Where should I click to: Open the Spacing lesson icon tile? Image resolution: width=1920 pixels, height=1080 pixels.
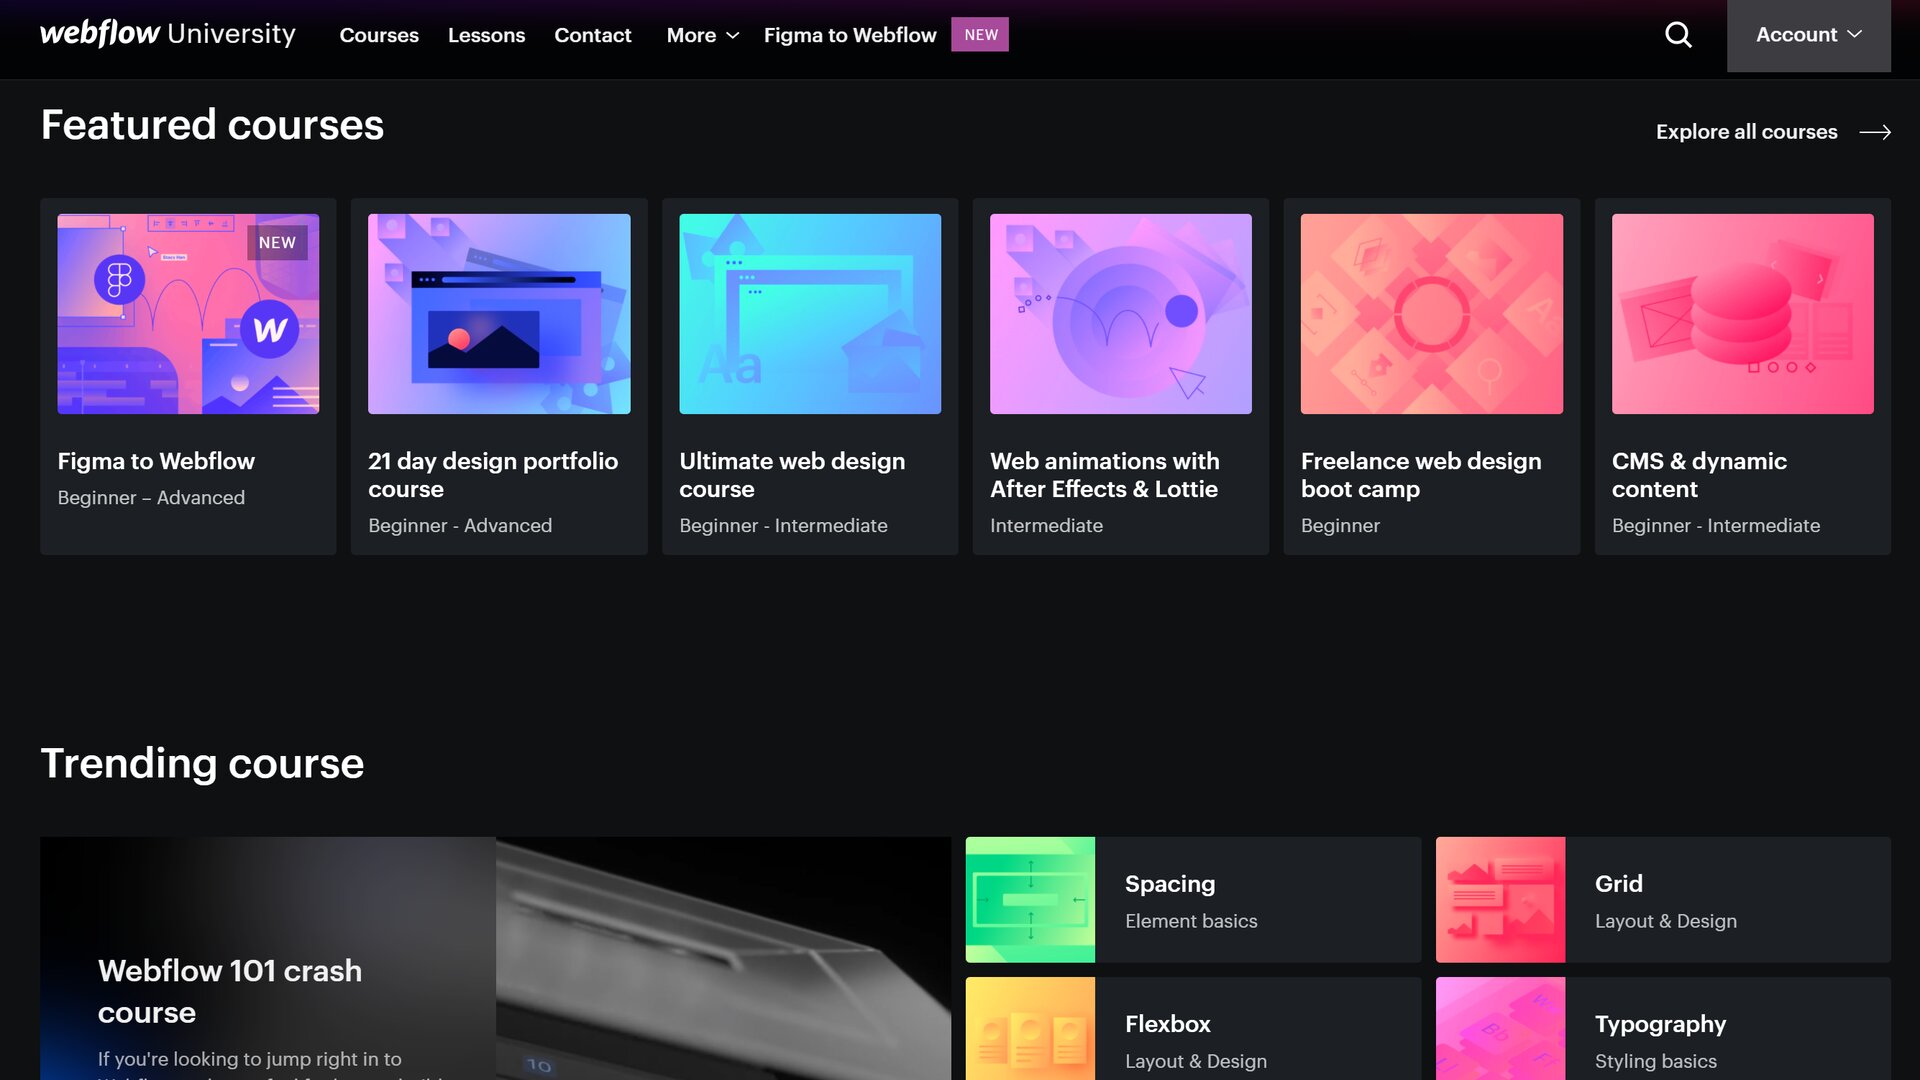1030,900
